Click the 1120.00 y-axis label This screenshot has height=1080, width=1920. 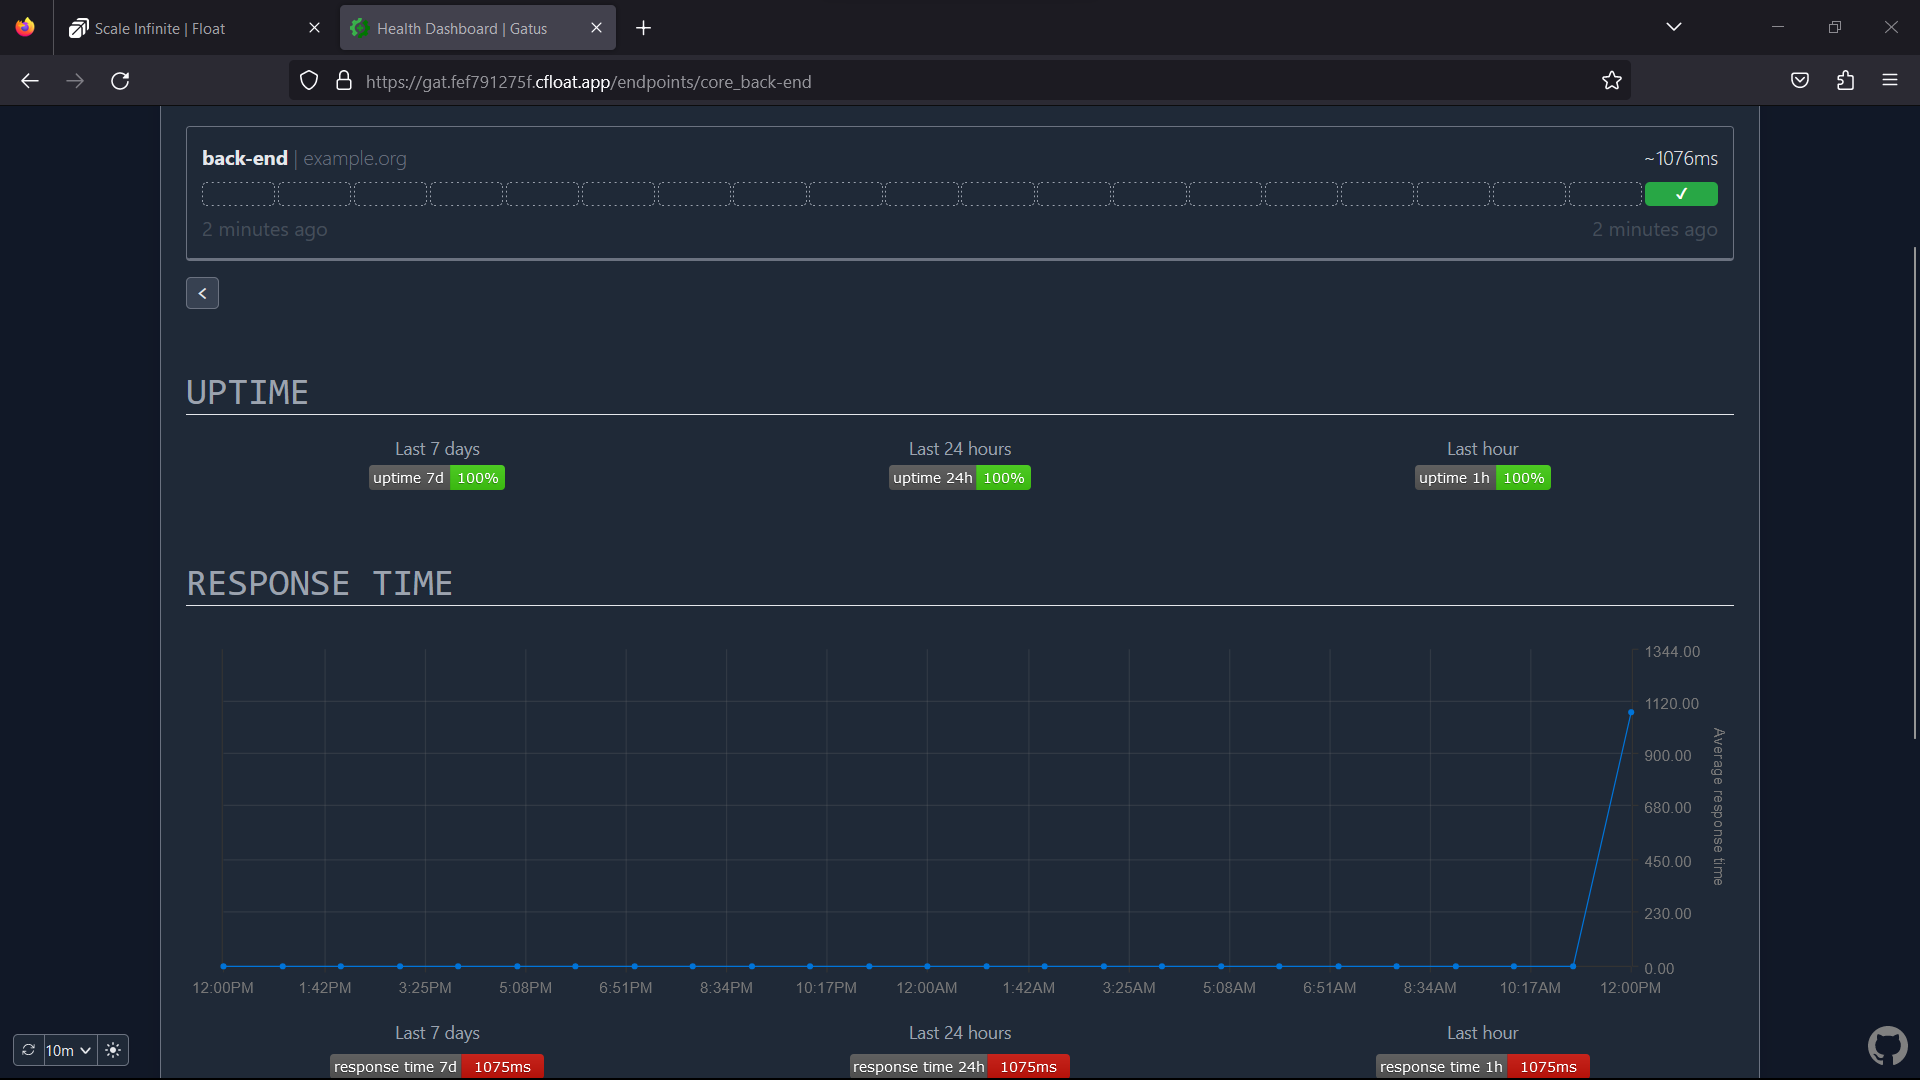pos(1672,704)
